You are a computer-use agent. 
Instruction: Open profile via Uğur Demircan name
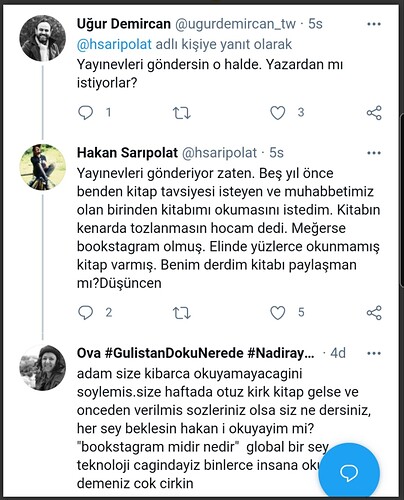click(124, 24)
